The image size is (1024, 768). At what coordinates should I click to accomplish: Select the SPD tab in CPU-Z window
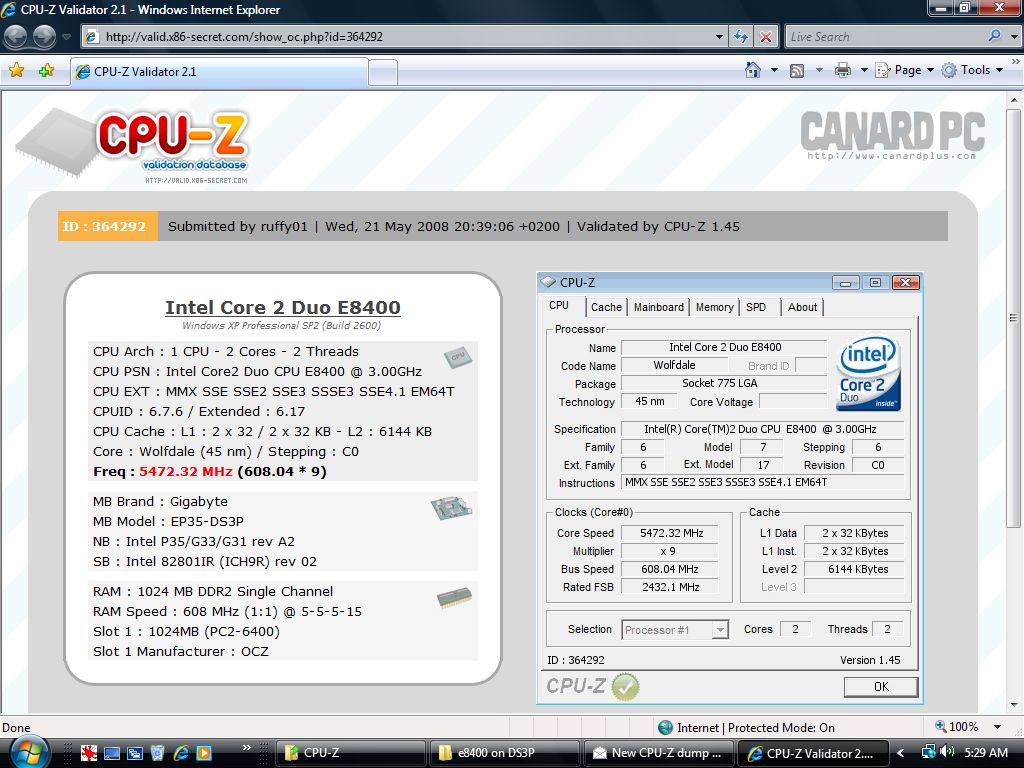[x=756, y=307]
